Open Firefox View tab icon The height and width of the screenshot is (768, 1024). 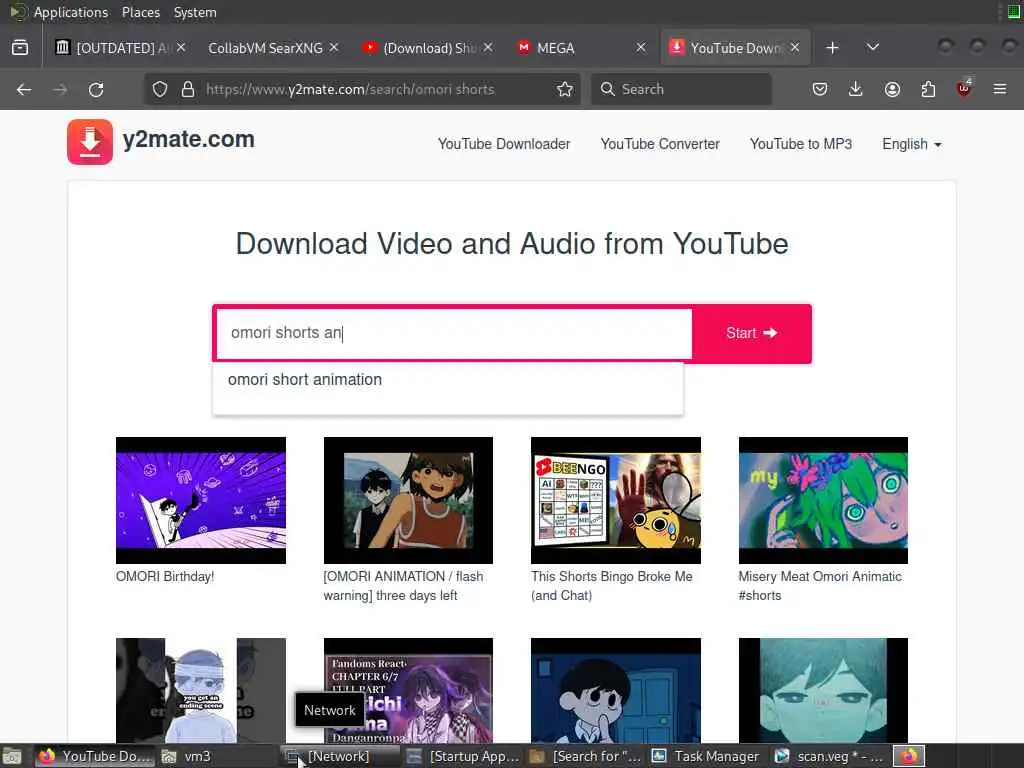click(20, 48)
